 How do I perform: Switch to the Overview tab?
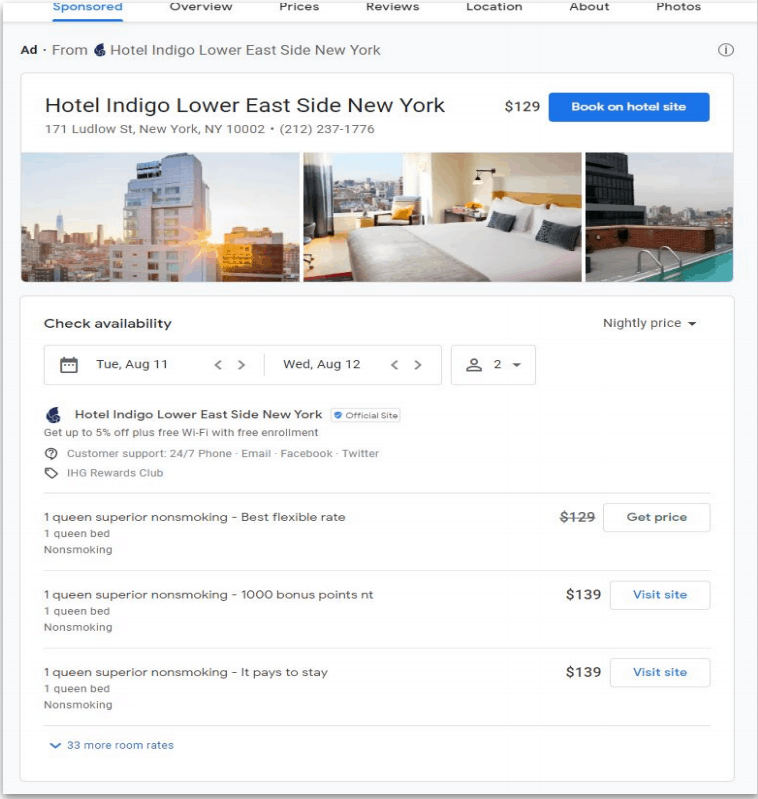point(201,7)
